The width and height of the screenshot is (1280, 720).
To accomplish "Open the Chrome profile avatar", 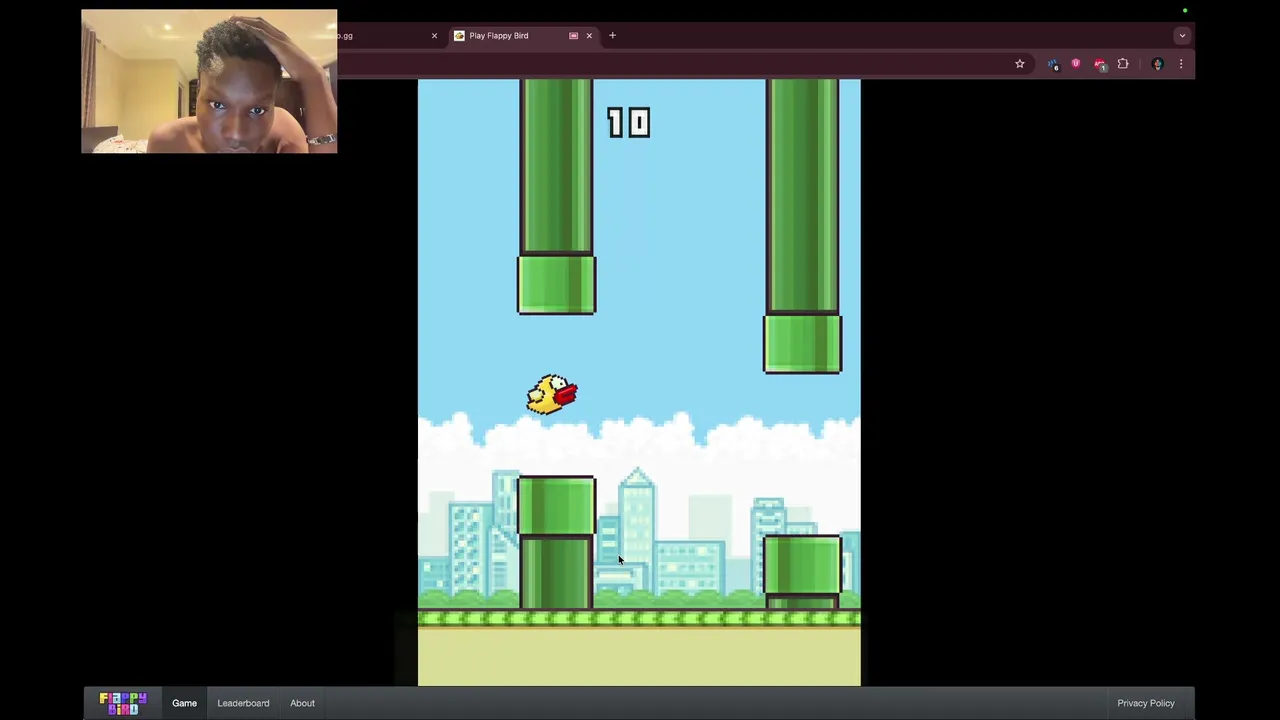I will [x=1157, y=64].
